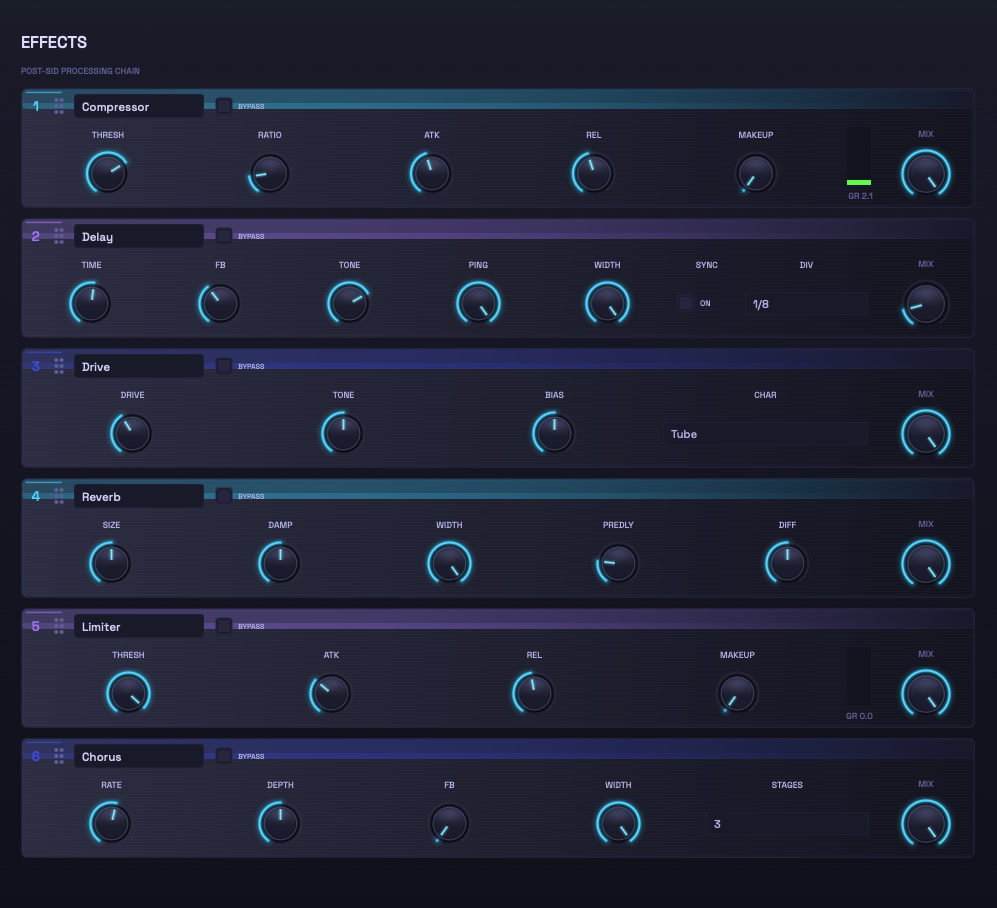Click the Reverb DIFF knob

(787, 563)
